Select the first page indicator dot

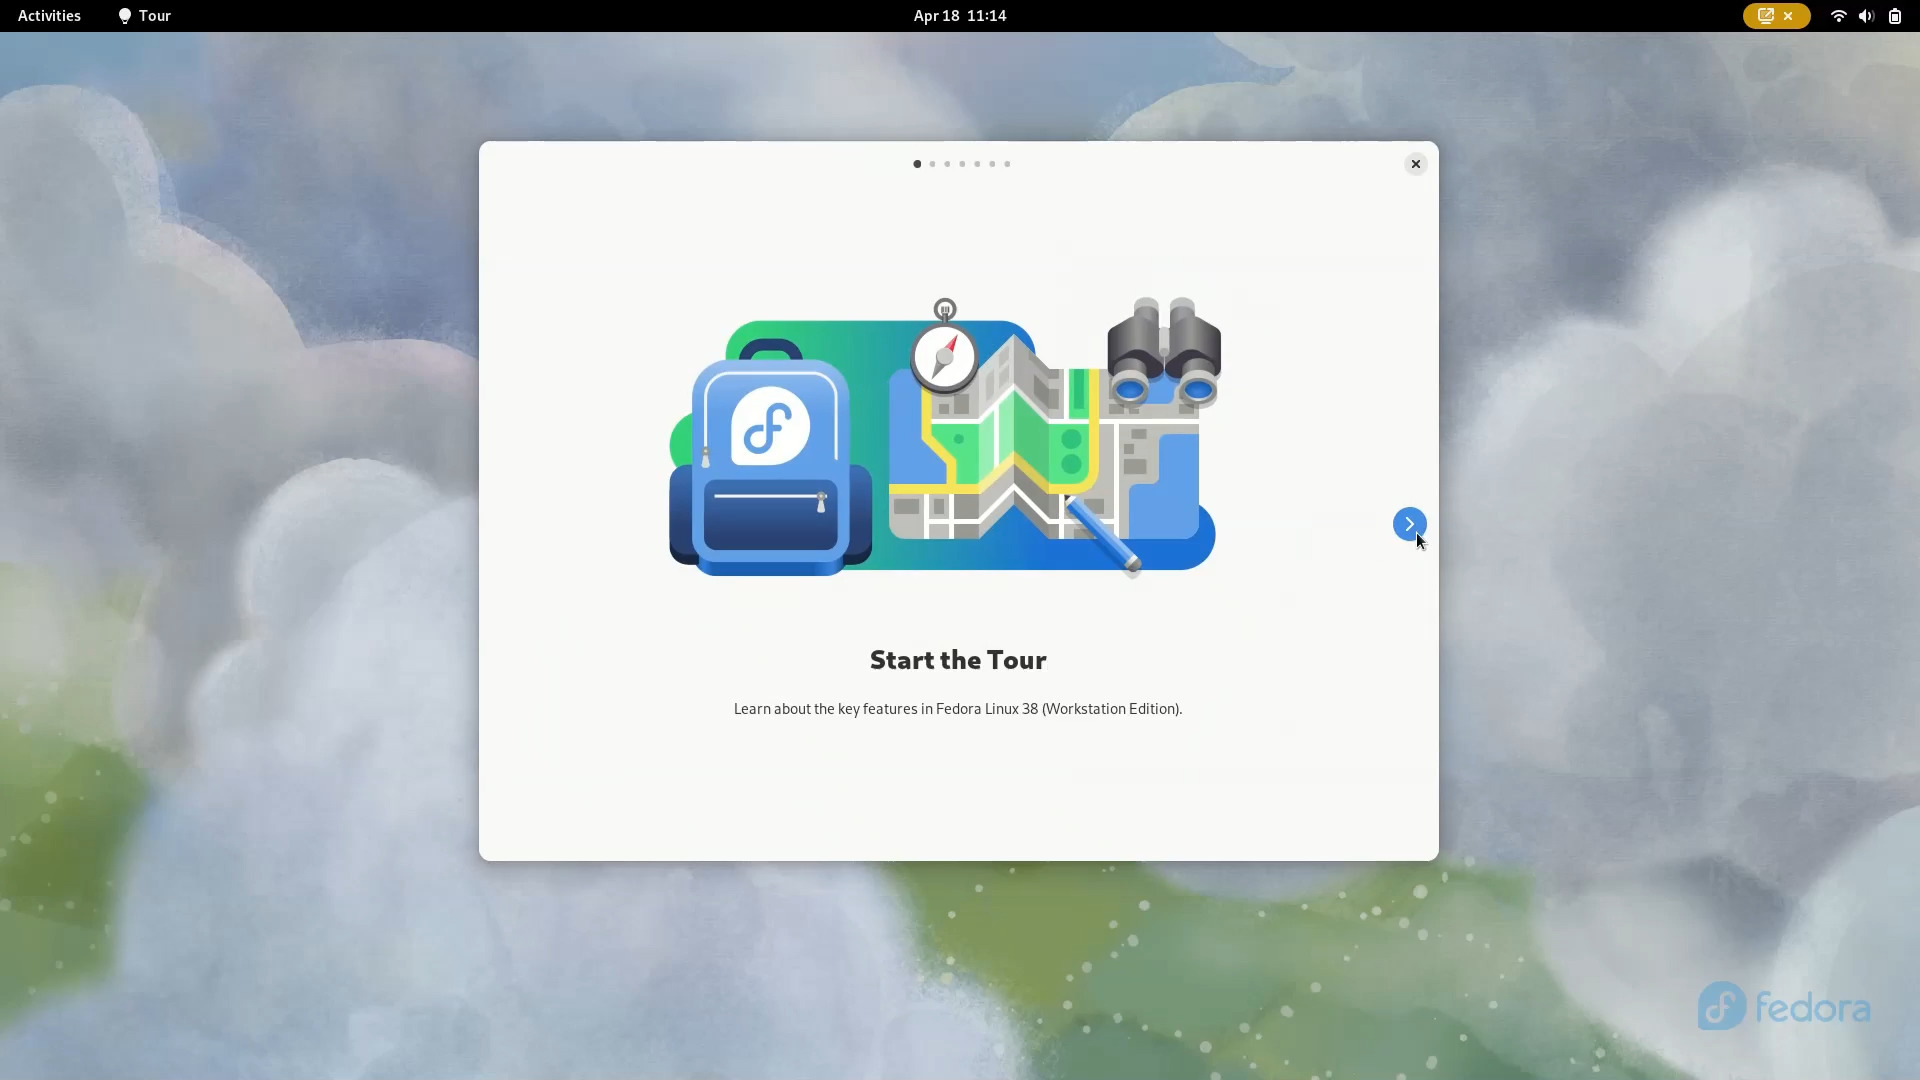click(917, 164)
